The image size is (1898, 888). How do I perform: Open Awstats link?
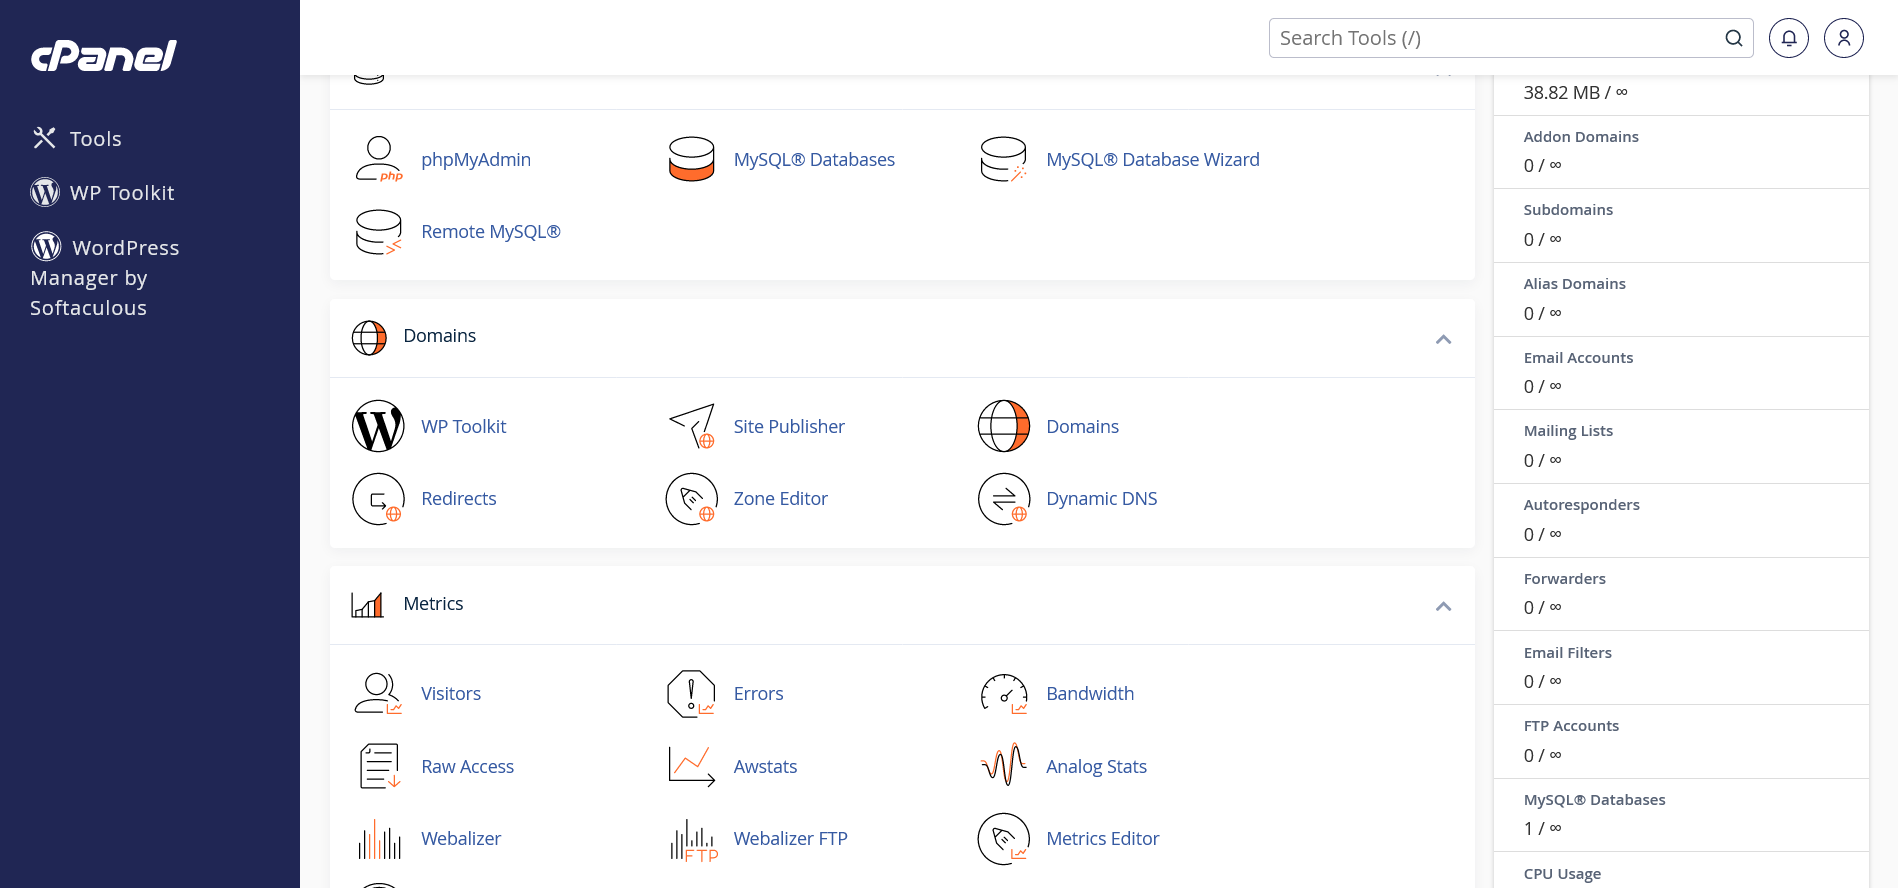tap(766, 767)
